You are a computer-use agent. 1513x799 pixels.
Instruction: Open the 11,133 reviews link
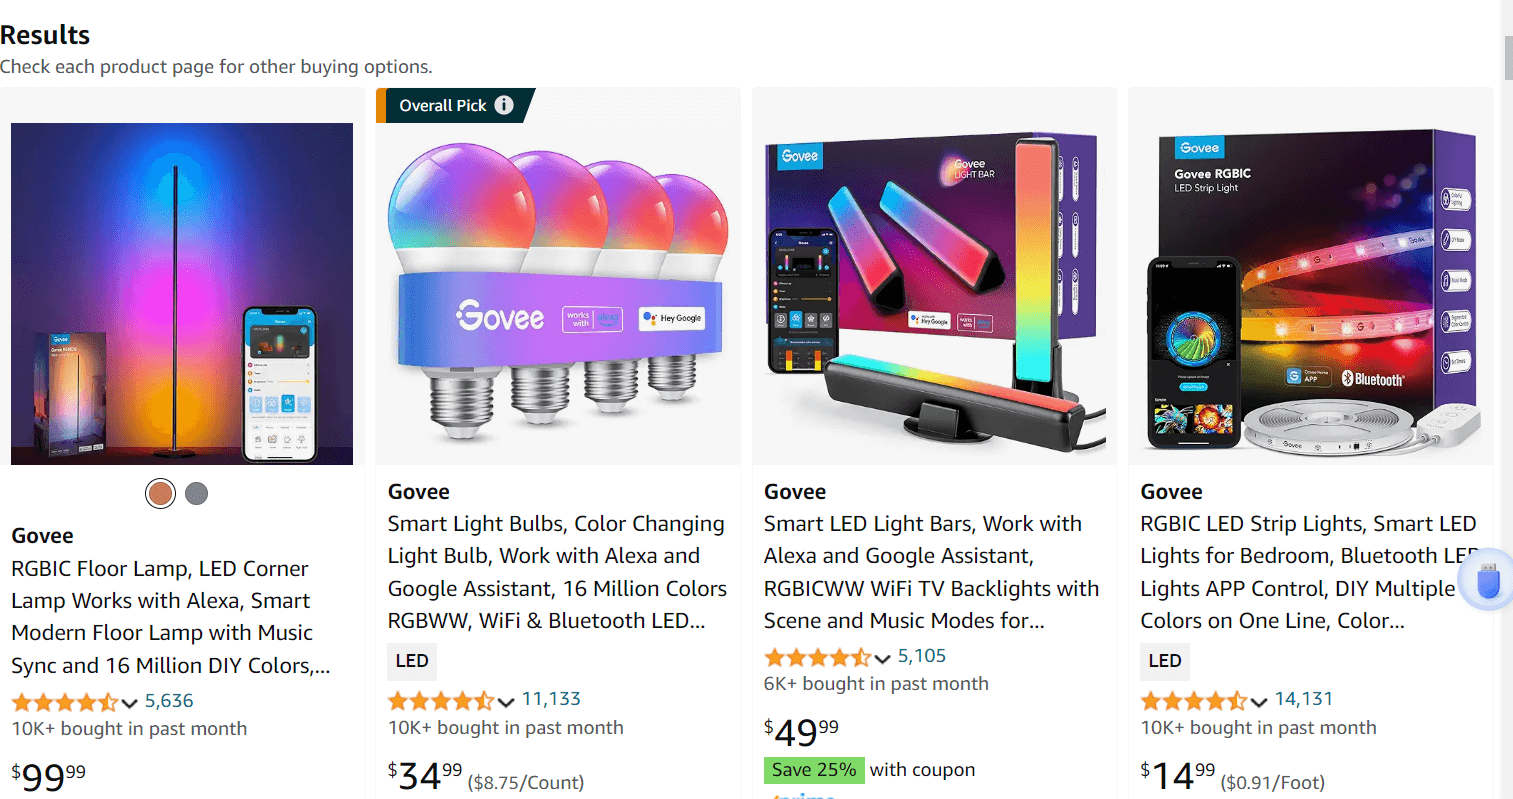(x=551, y=699)
